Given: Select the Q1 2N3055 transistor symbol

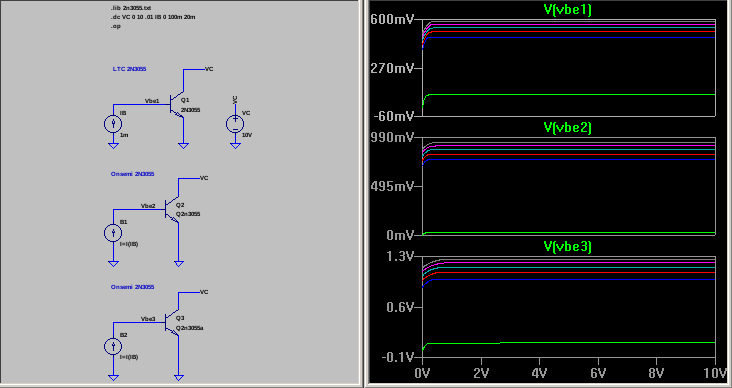Looking at the screenshot, I should tap(177, 105).
